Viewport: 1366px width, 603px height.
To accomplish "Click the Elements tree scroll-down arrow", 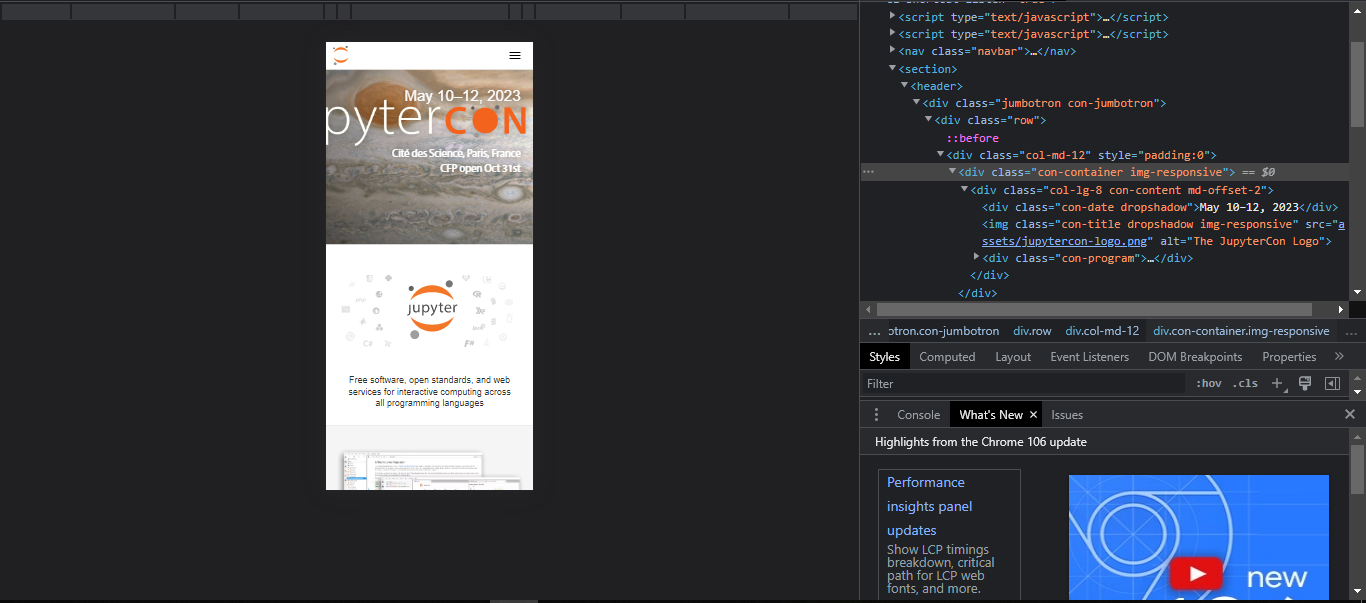I will click(1357, 292).
